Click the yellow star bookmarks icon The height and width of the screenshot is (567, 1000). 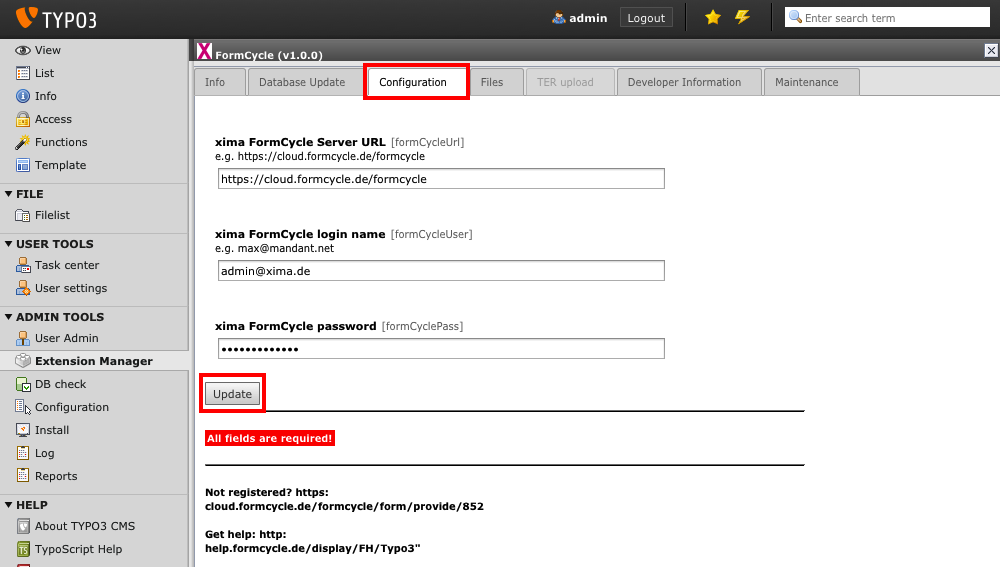tap(712, 18)
